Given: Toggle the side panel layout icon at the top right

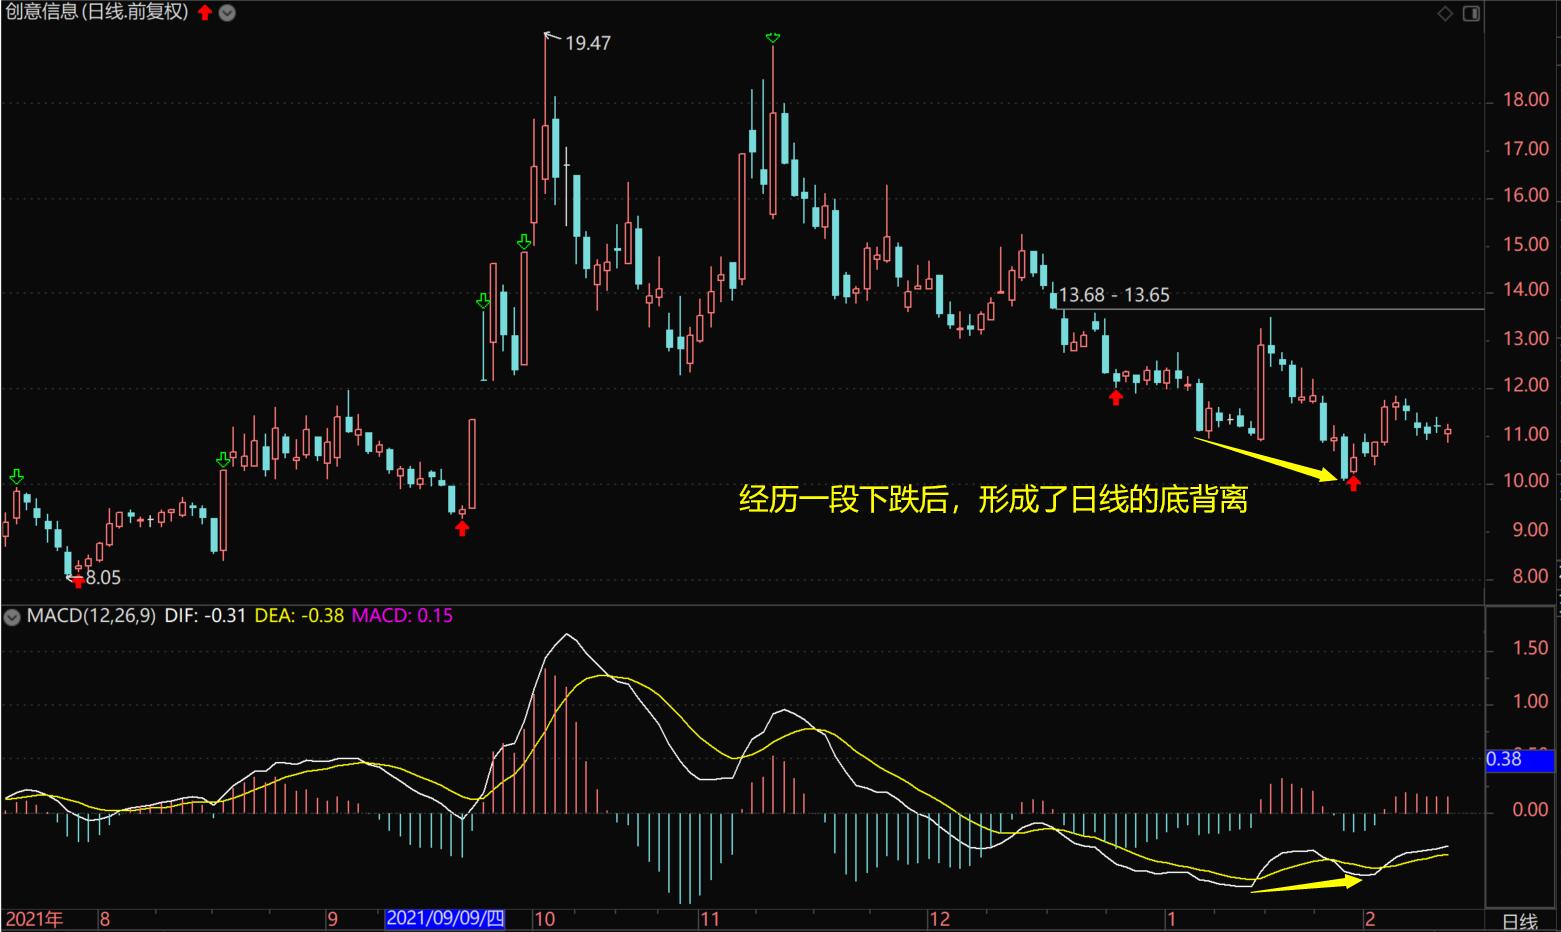Looking at the screenshot, I should click(x=1471, y=13).
